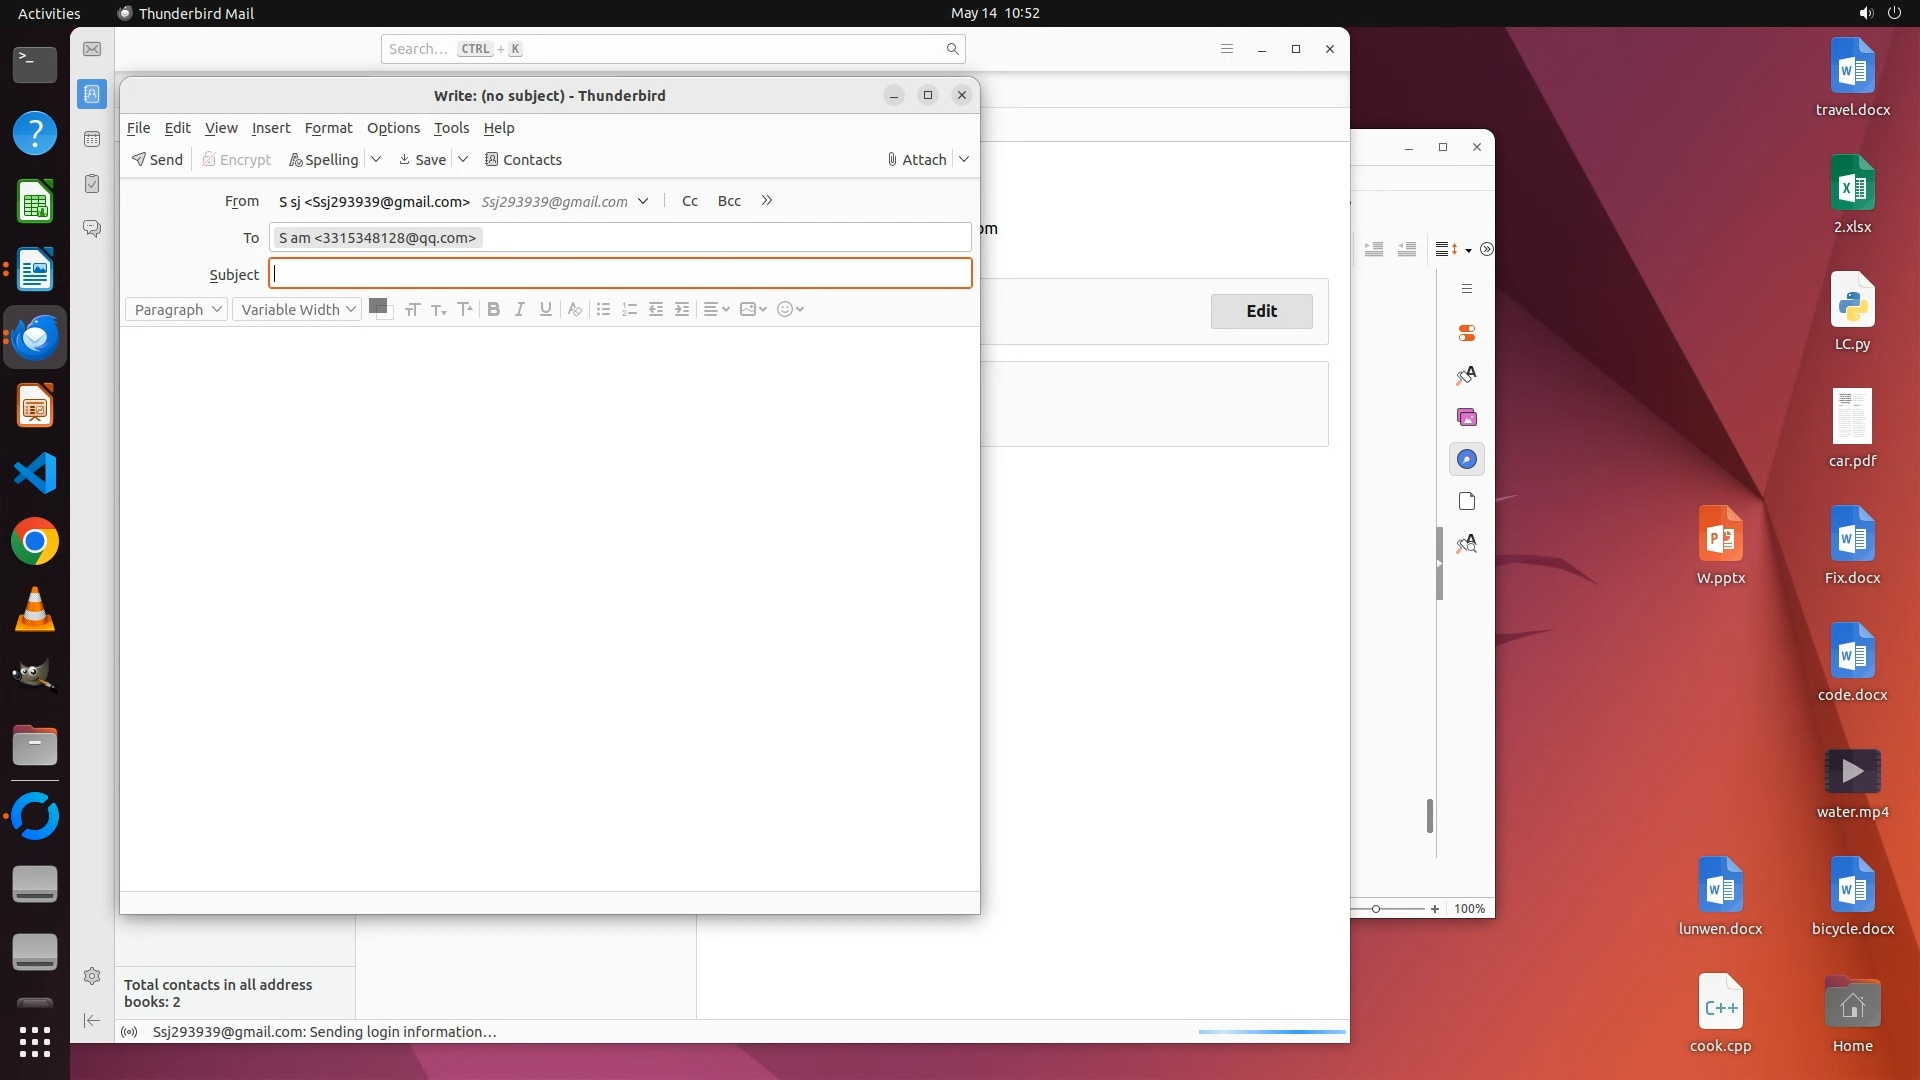The width and height of the screenshot is (1920, 1080).
Task: Toggle italic text formatting
Action: click(519, 309)
